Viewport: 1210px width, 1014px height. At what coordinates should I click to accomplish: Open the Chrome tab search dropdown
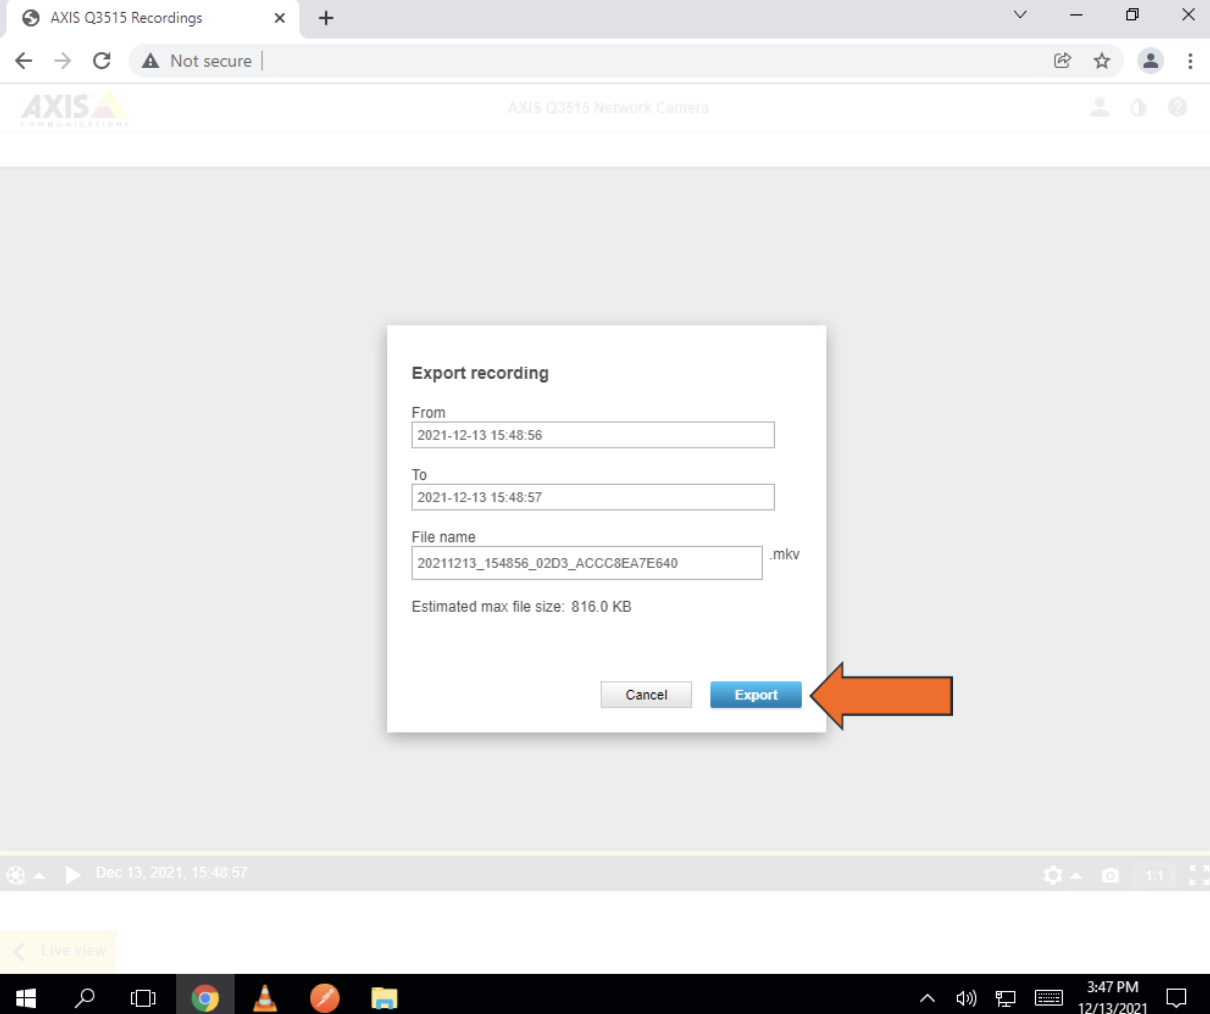point(1019,15)
